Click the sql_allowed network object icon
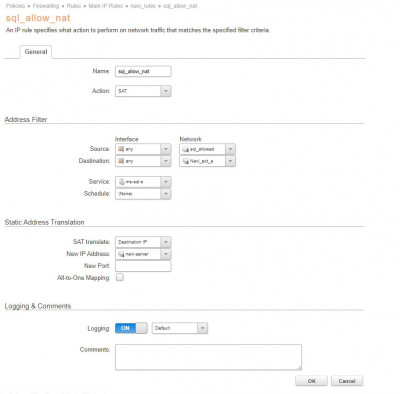 pyautogui.click(x=186, y=149)
